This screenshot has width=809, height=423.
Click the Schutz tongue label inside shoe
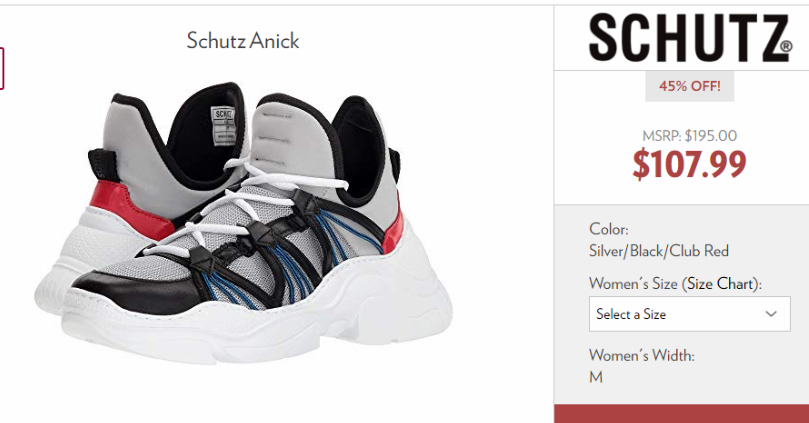pos(223,125)
